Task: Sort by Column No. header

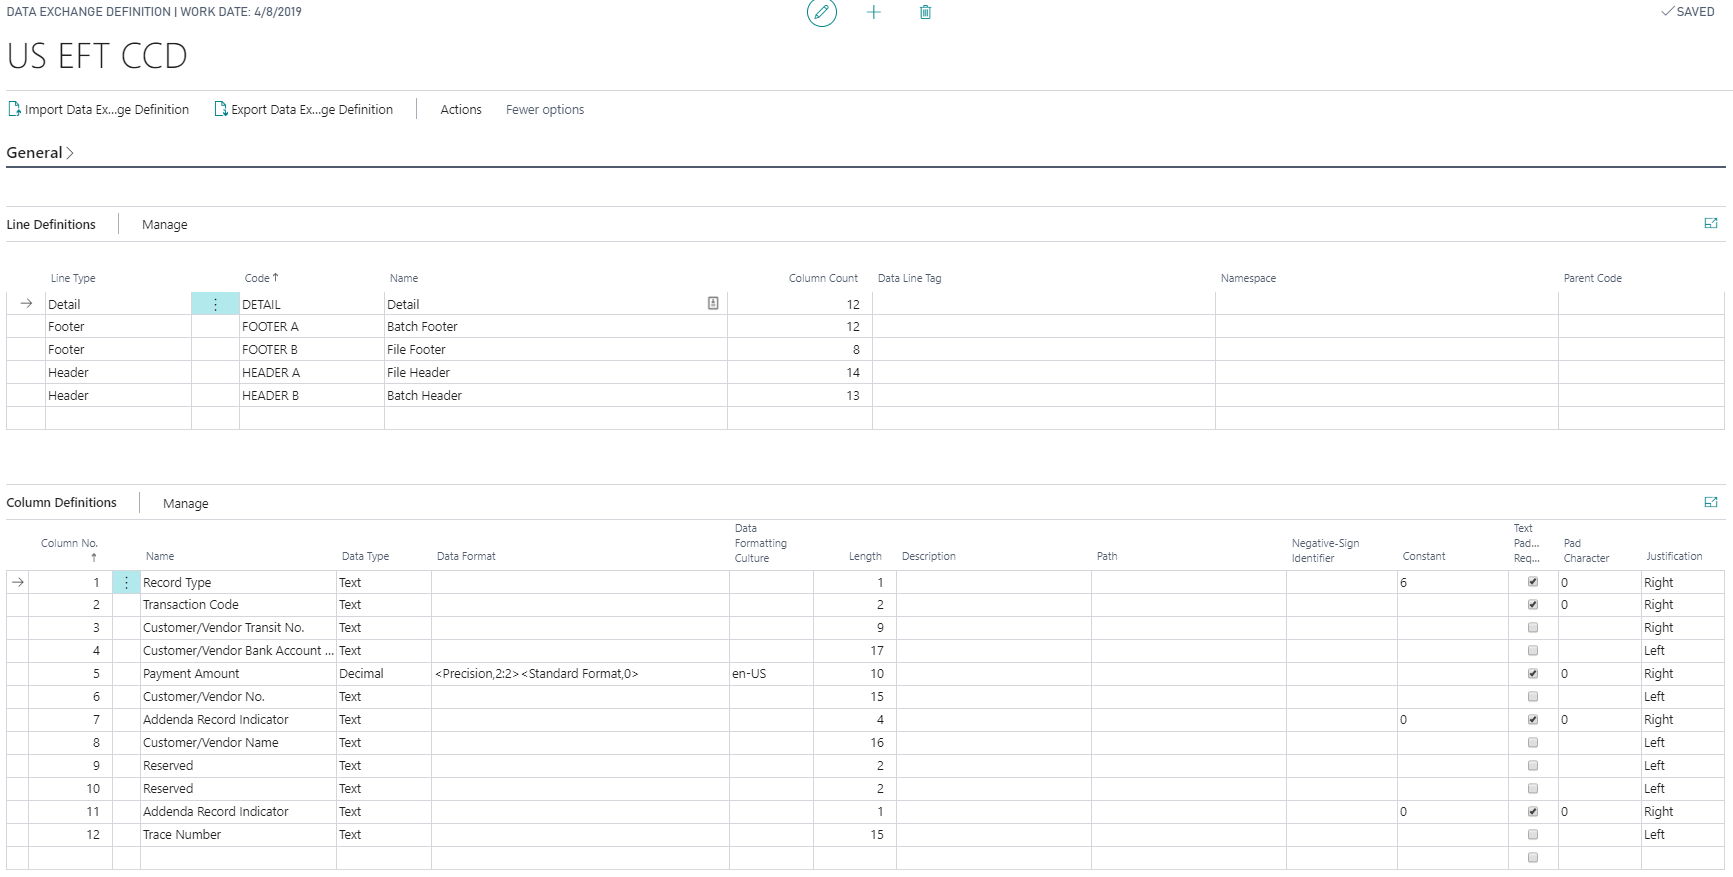Action: (69, 549)
